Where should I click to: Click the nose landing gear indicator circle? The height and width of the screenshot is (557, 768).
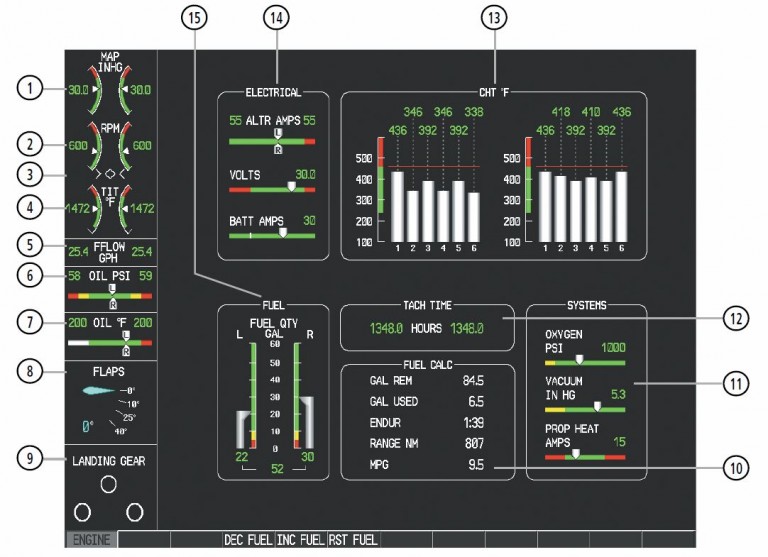click(x=109, y=484)
